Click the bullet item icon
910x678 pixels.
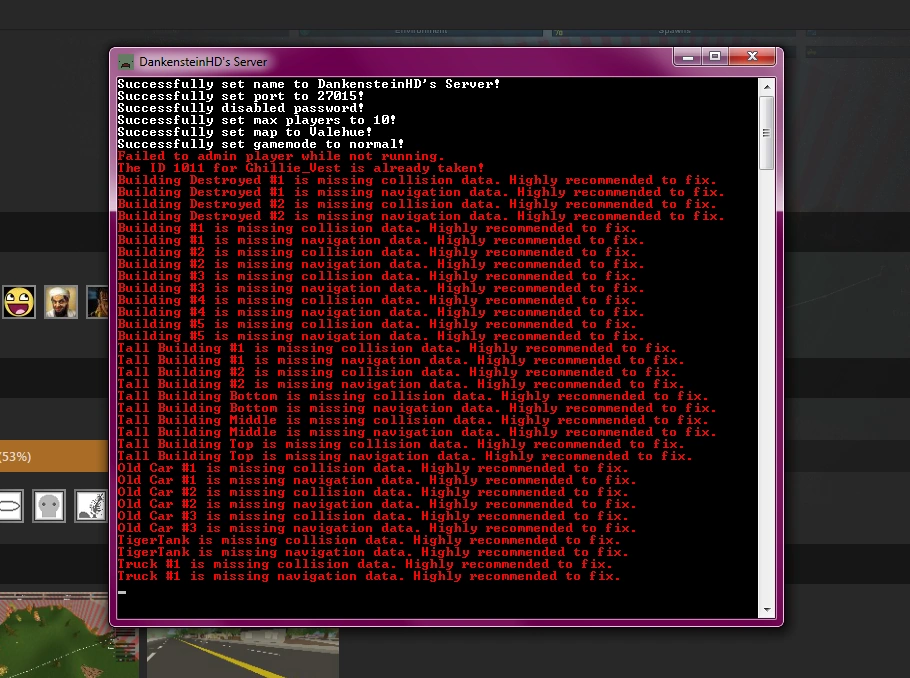(12, 506)
